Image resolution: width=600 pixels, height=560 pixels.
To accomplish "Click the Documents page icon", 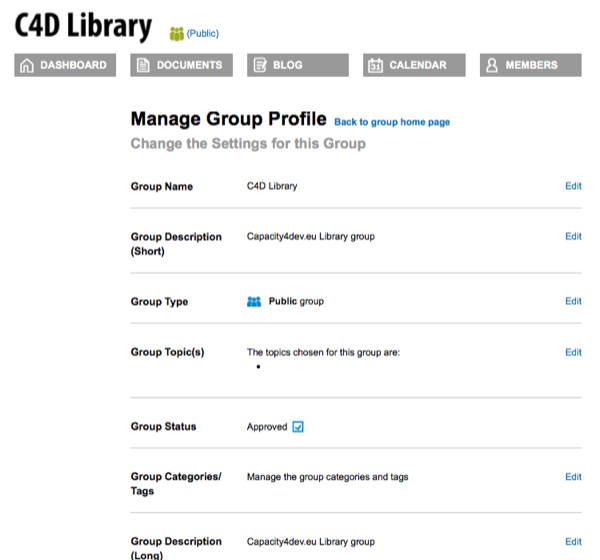I will [143, 65].
